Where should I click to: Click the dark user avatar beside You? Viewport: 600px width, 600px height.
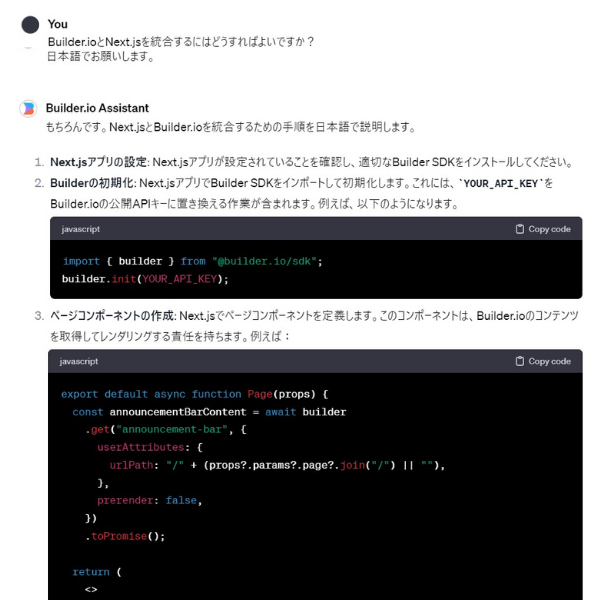[x=30, y=25]
